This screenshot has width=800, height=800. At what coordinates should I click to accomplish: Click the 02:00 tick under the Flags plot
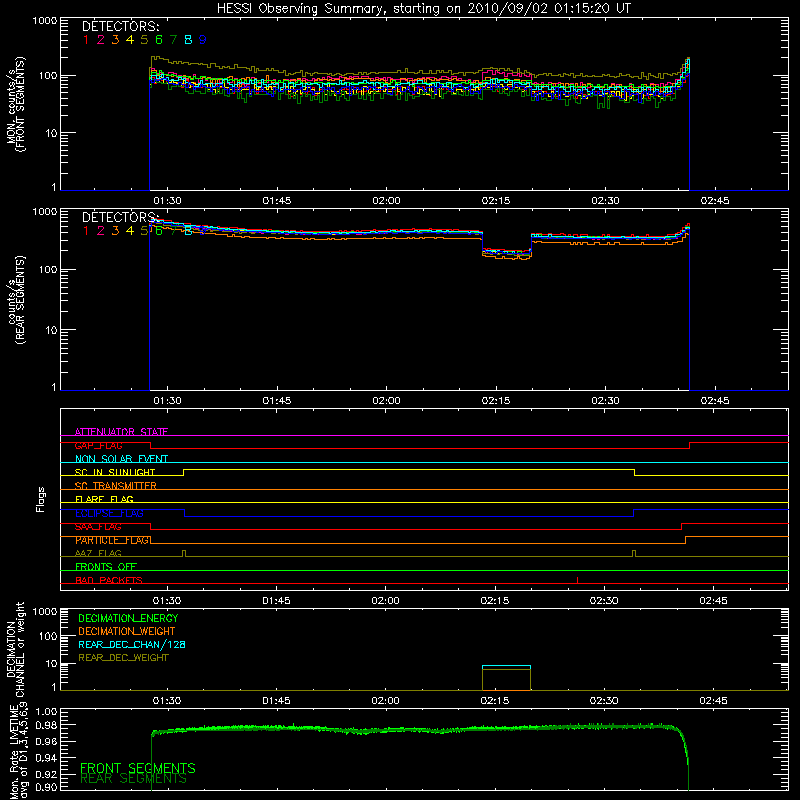385,601
